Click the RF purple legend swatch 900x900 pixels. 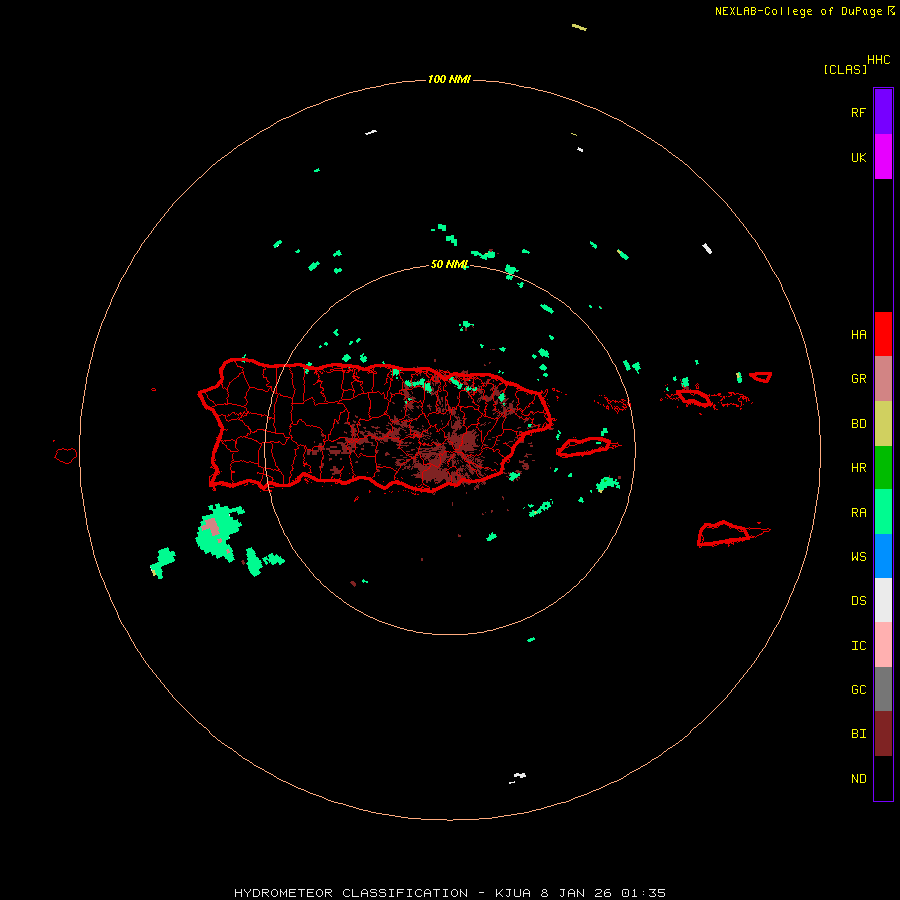point(883,112)
